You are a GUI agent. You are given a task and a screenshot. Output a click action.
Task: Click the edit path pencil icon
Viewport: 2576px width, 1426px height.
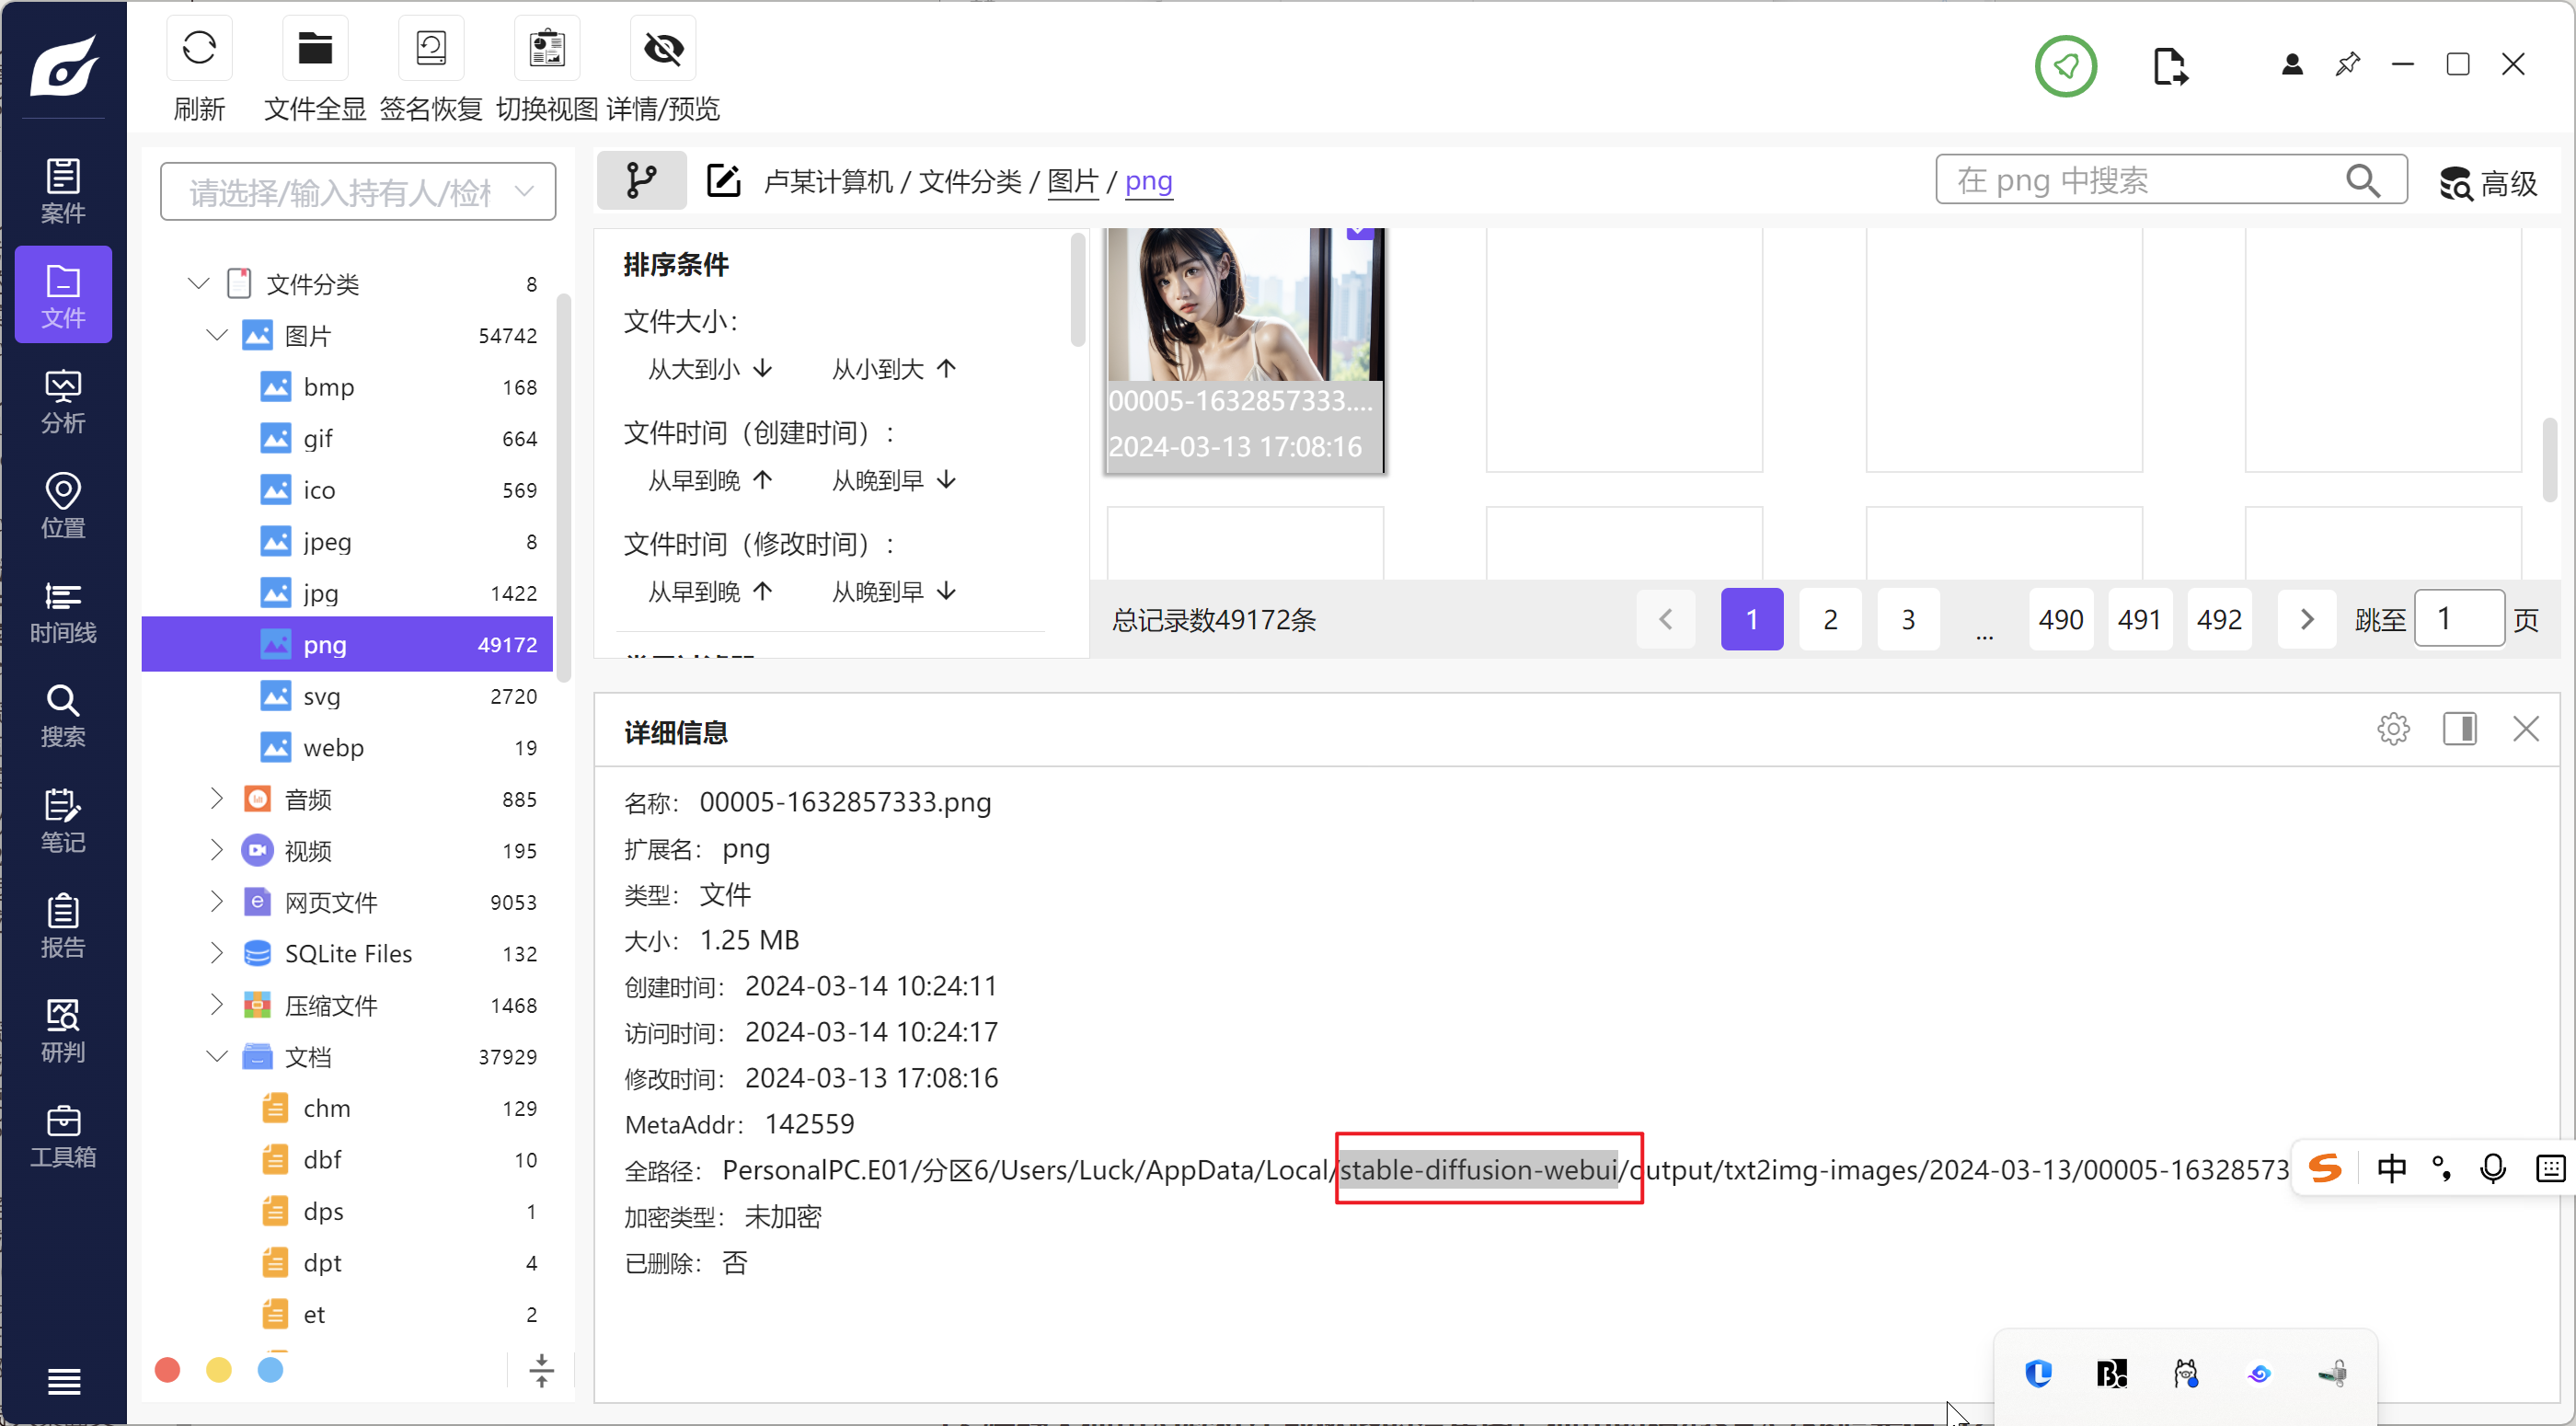723,181
